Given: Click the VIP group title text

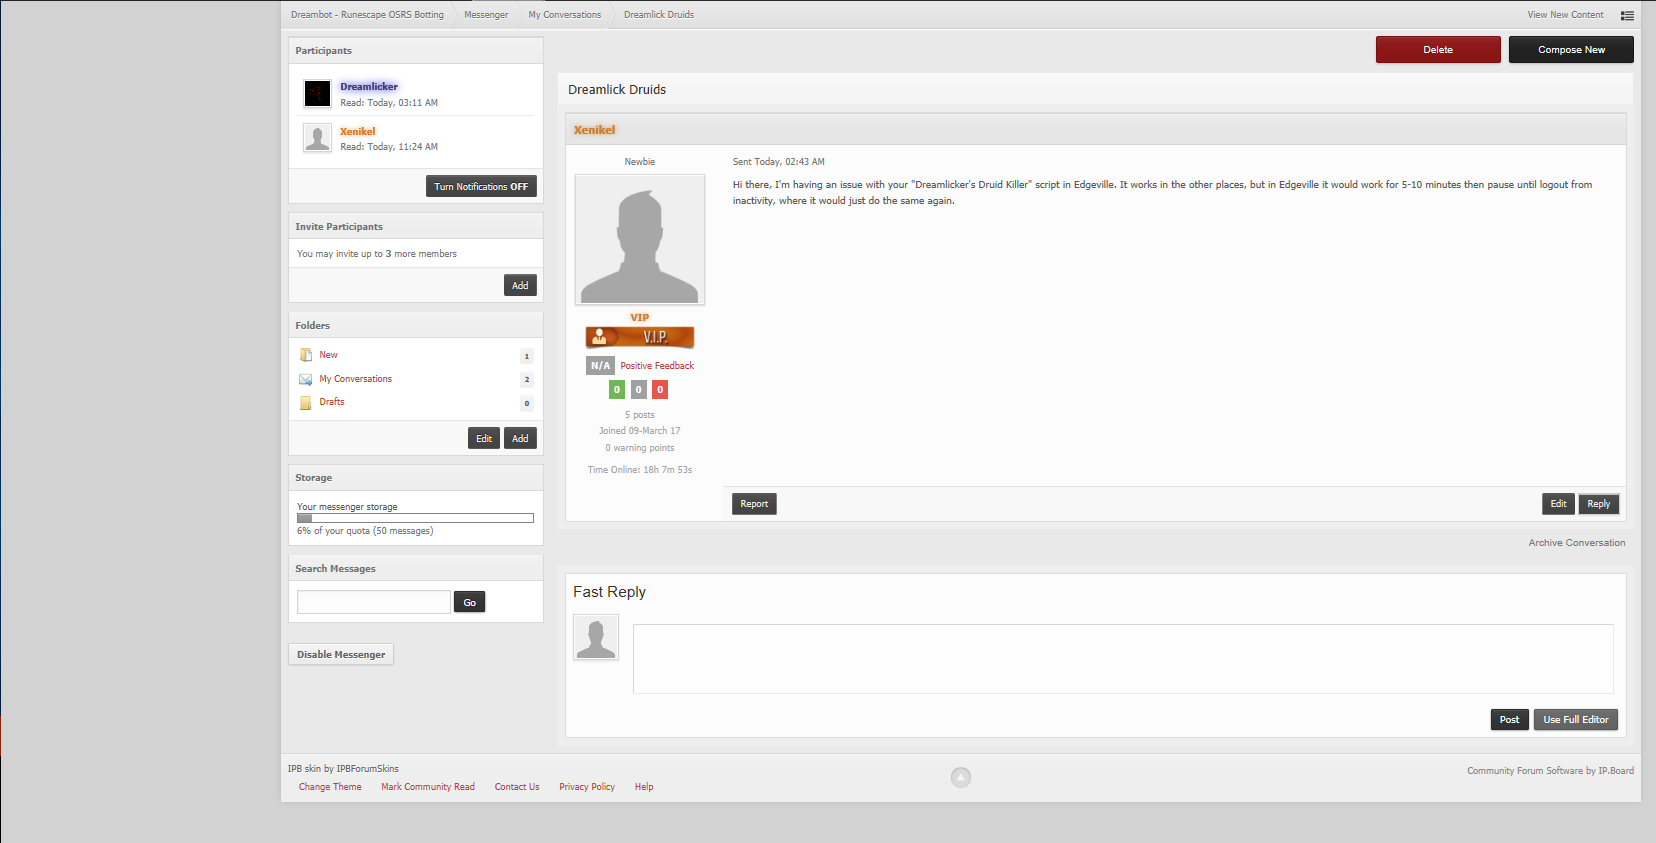Looking at the screenshot, I should 640,317.
